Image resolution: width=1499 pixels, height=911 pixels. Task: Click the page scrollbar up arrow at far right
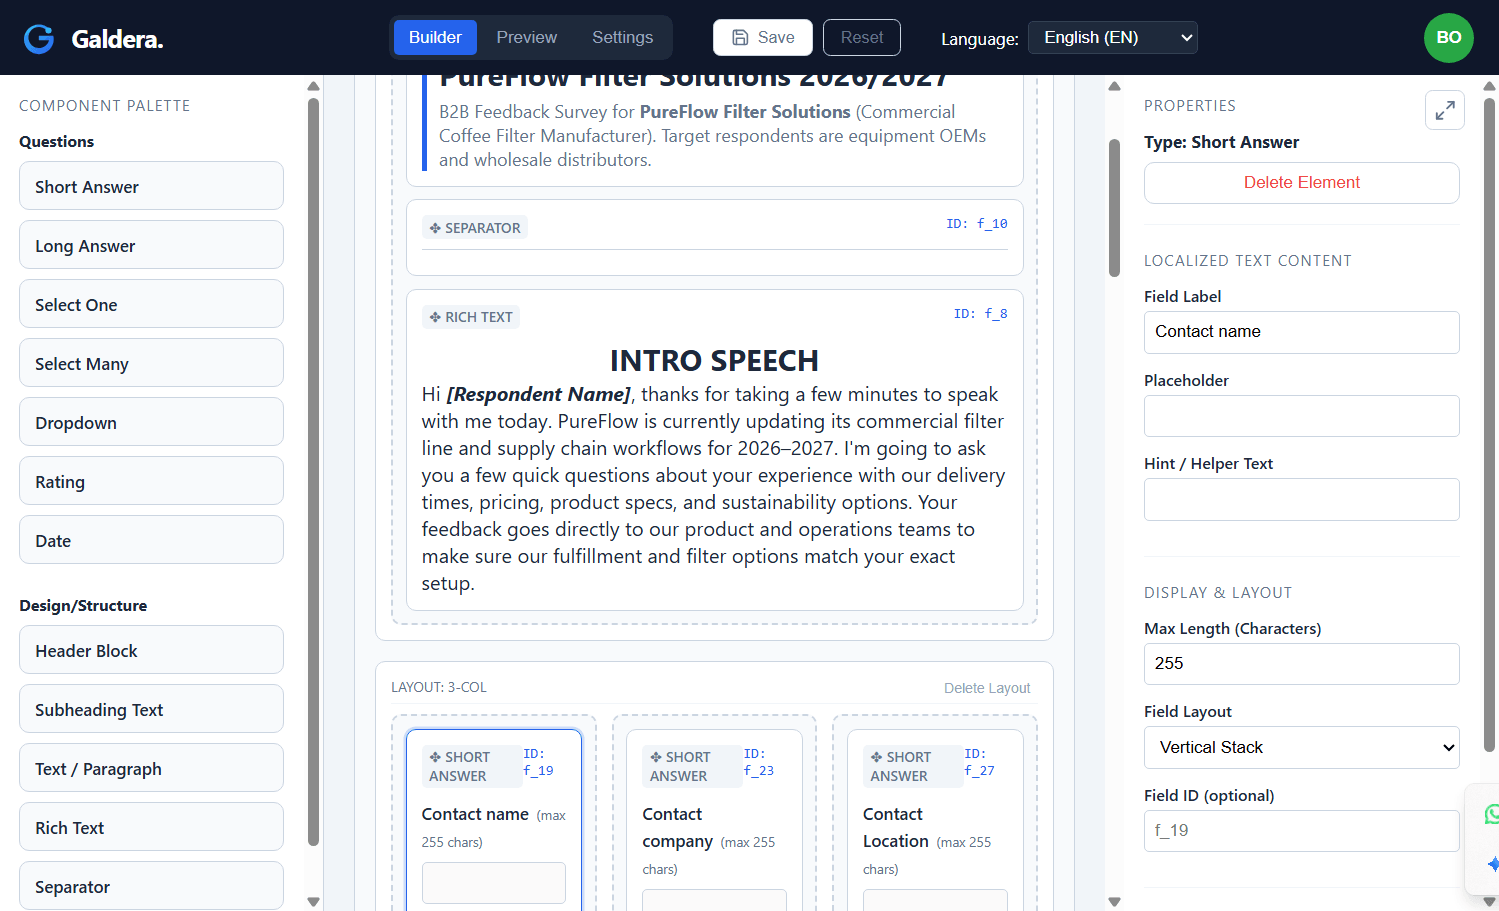(1490, 86)
